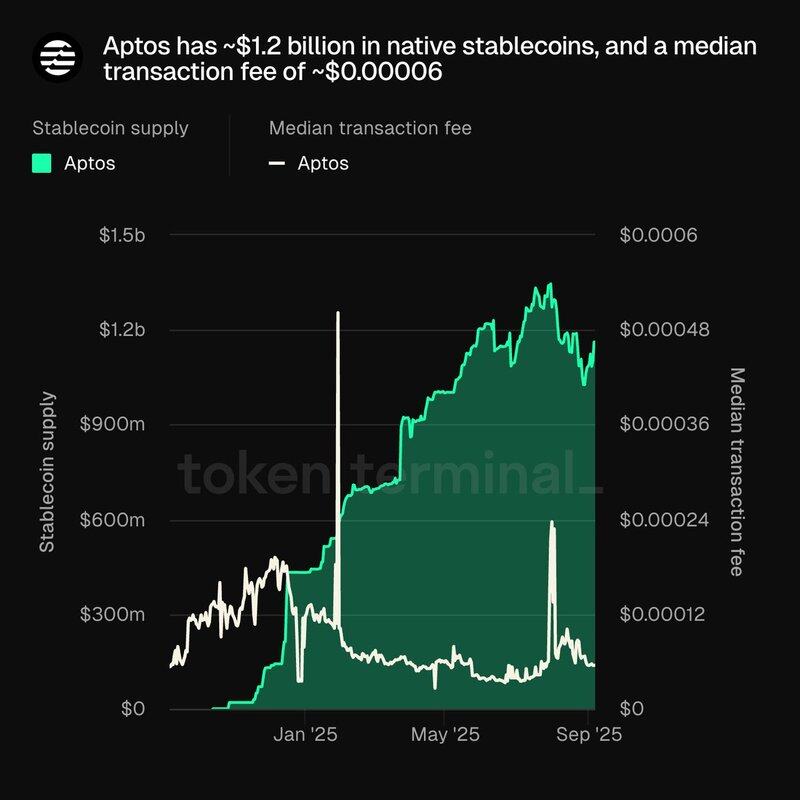Click the Aptos label under Stablecoin supply

90,163
